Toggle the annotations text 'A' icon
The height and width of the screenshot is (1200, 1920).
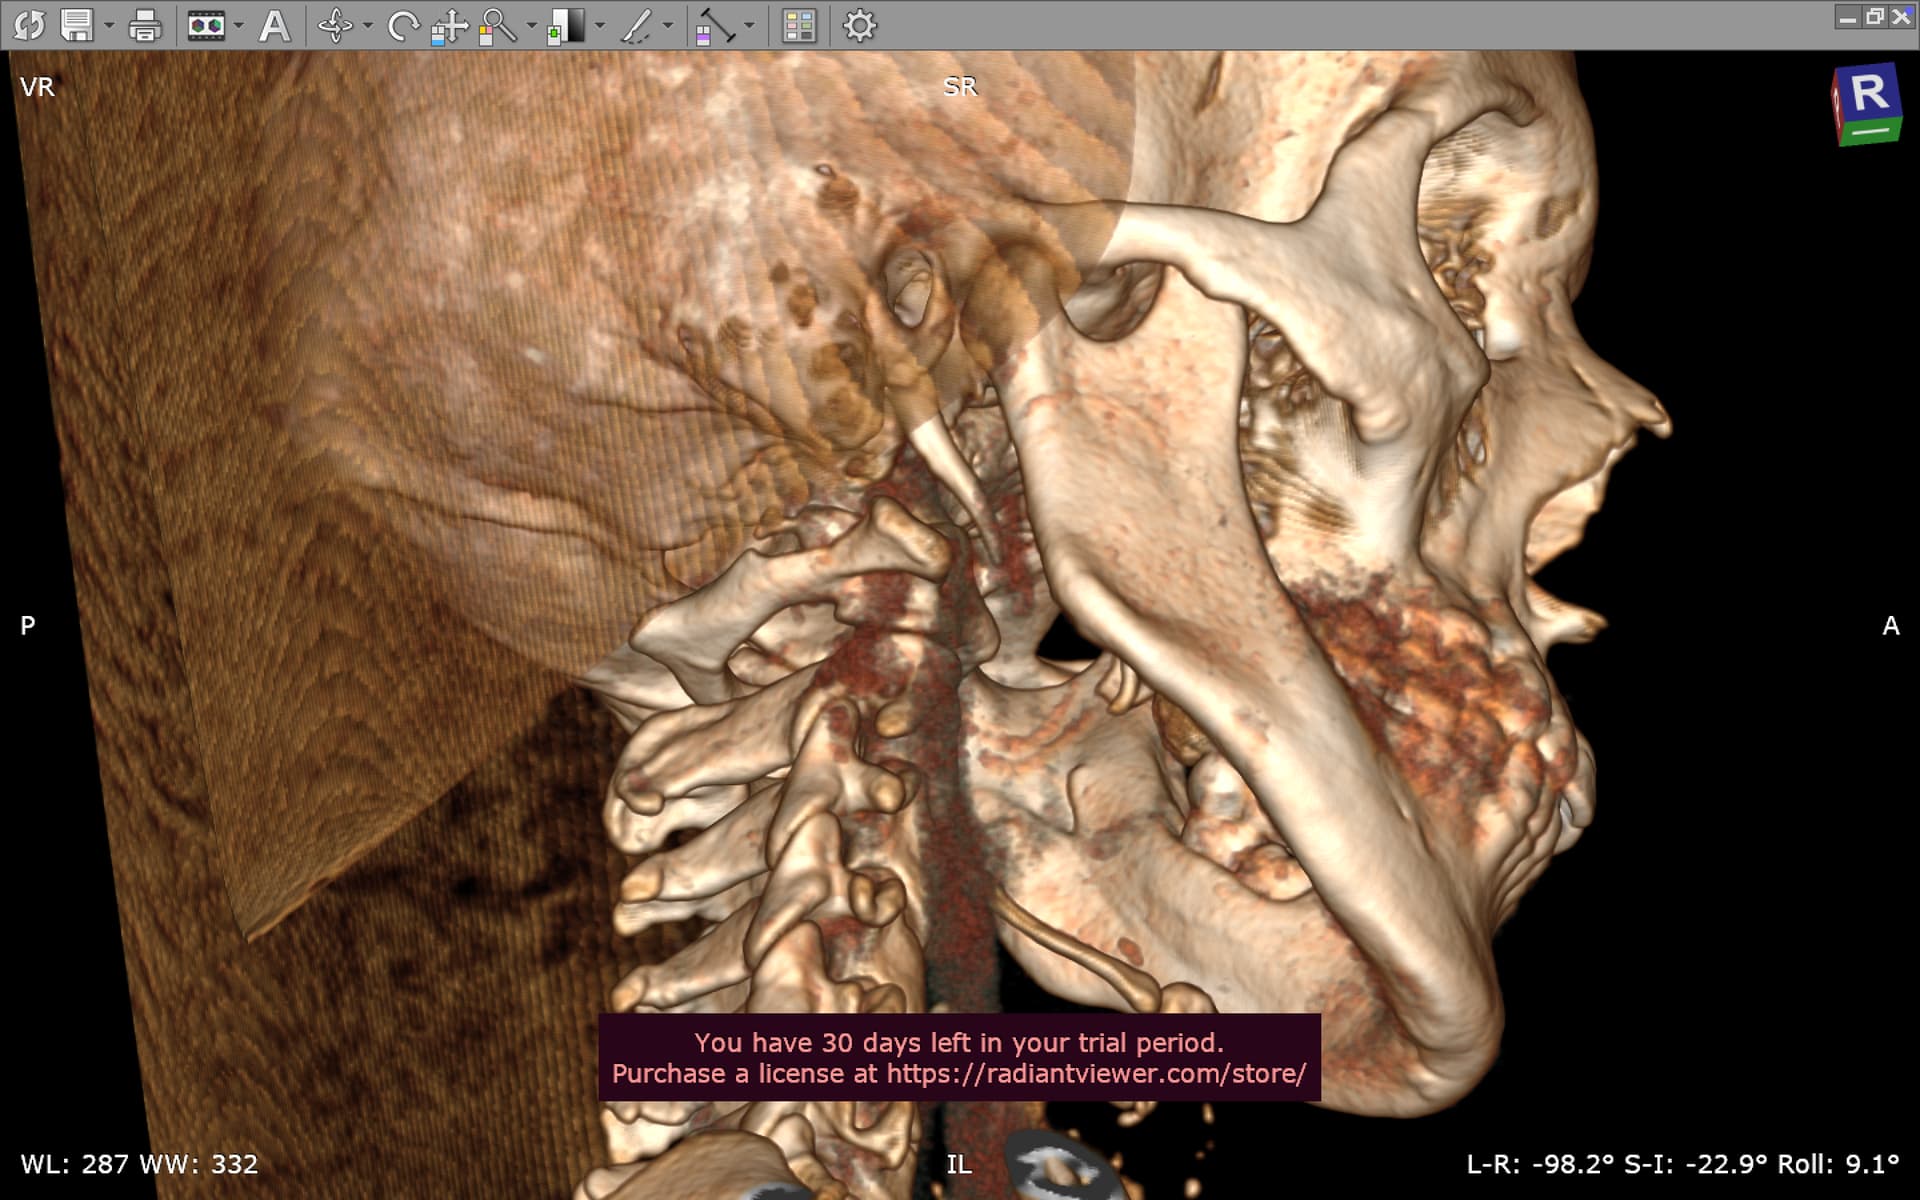point(274,25)
